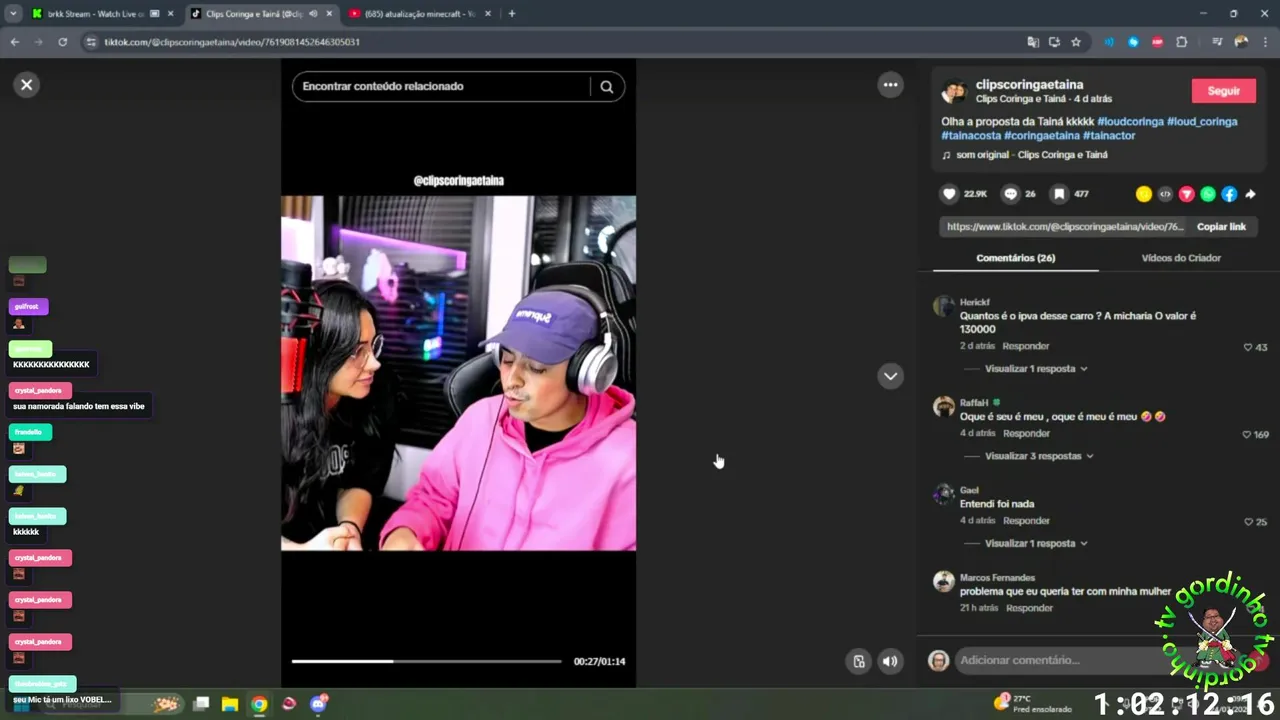This screenshot has height=720, width=1280.
Task: Share via the red send icon
Action: [1187, 194]
